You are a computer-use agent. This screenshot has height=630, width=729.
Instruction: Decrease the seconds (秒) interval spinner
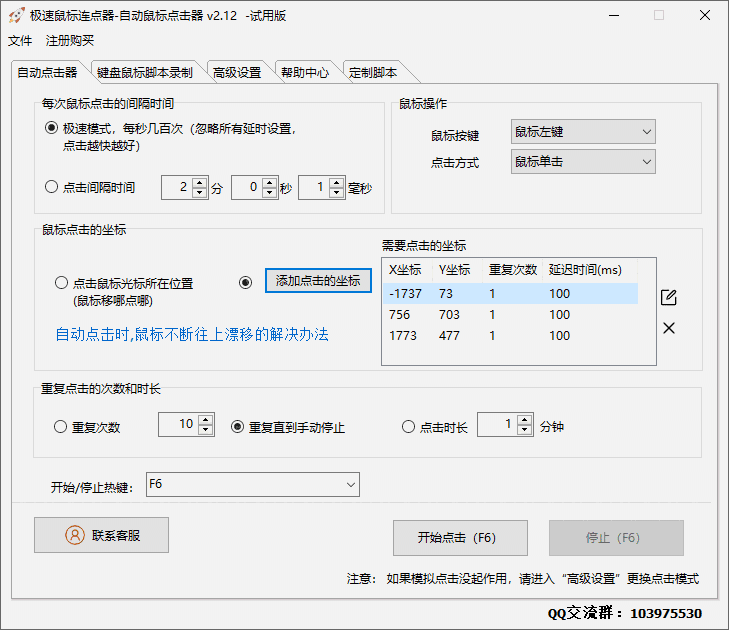tap(270, 193)
